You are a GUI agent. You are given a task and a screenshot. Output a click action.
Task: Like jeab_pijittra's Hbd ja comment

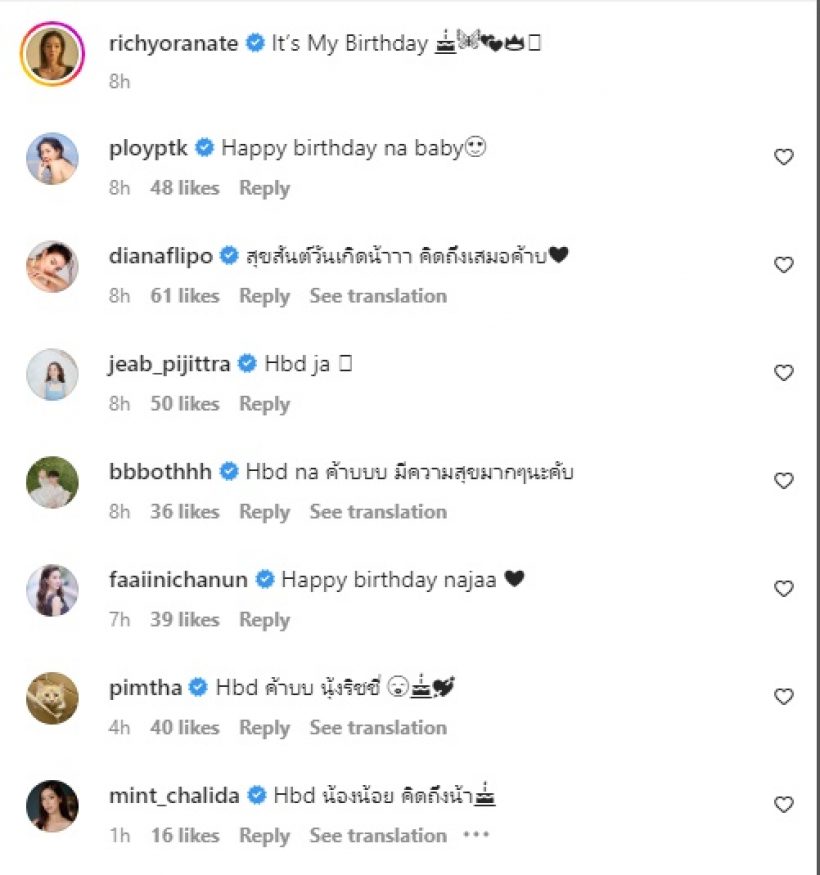coord(784,373)
